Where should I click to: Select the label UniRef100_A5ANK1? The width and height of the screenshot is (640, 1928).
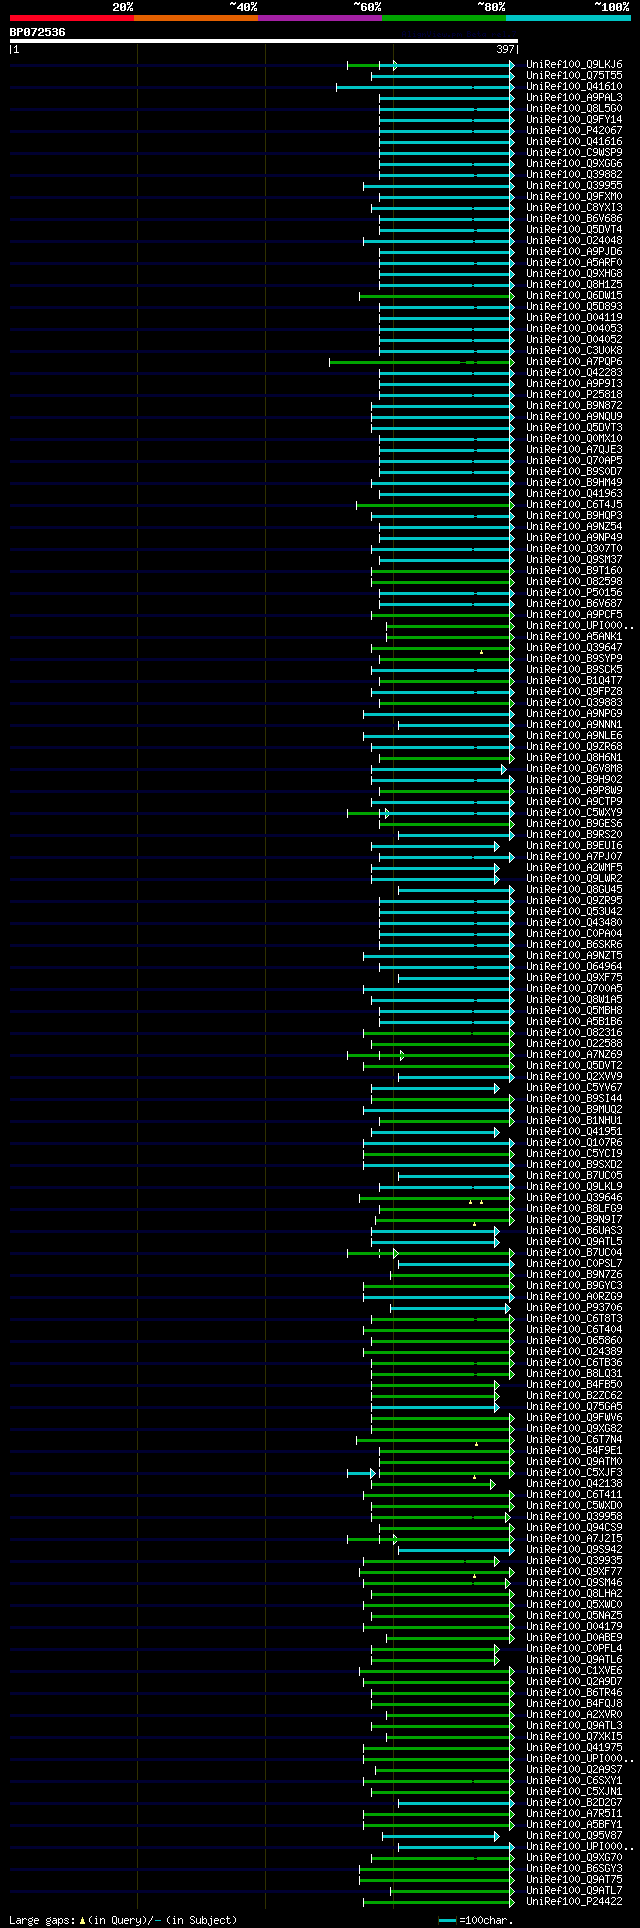574,636
